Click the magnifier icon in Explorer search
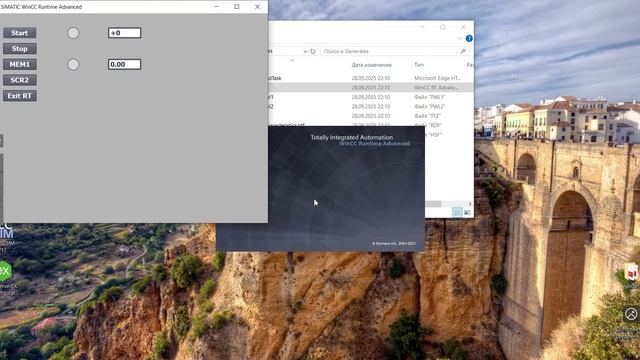The height and width of the screenshot is (360, 640). (x=463, y=51)
